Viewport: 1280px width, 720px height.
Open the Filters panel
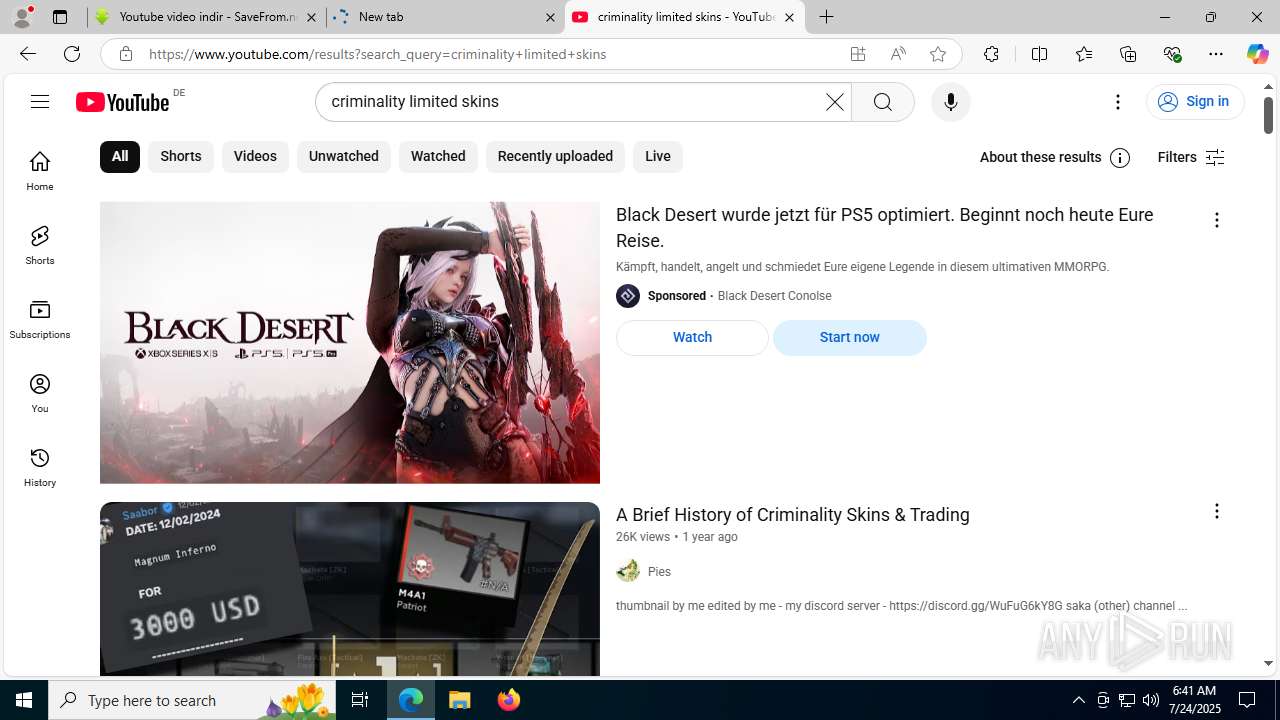click(1191, 157)
